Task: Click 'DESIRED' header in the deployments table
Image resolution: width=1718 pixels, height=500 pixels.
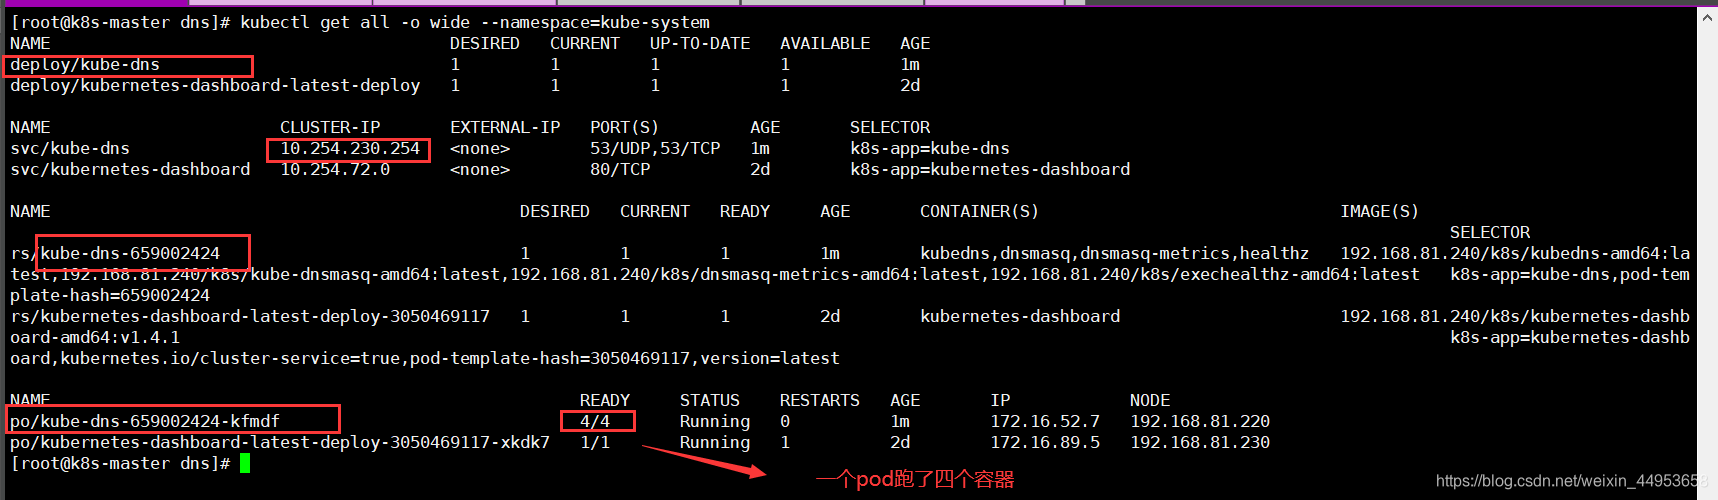Action: click(485, 43)
